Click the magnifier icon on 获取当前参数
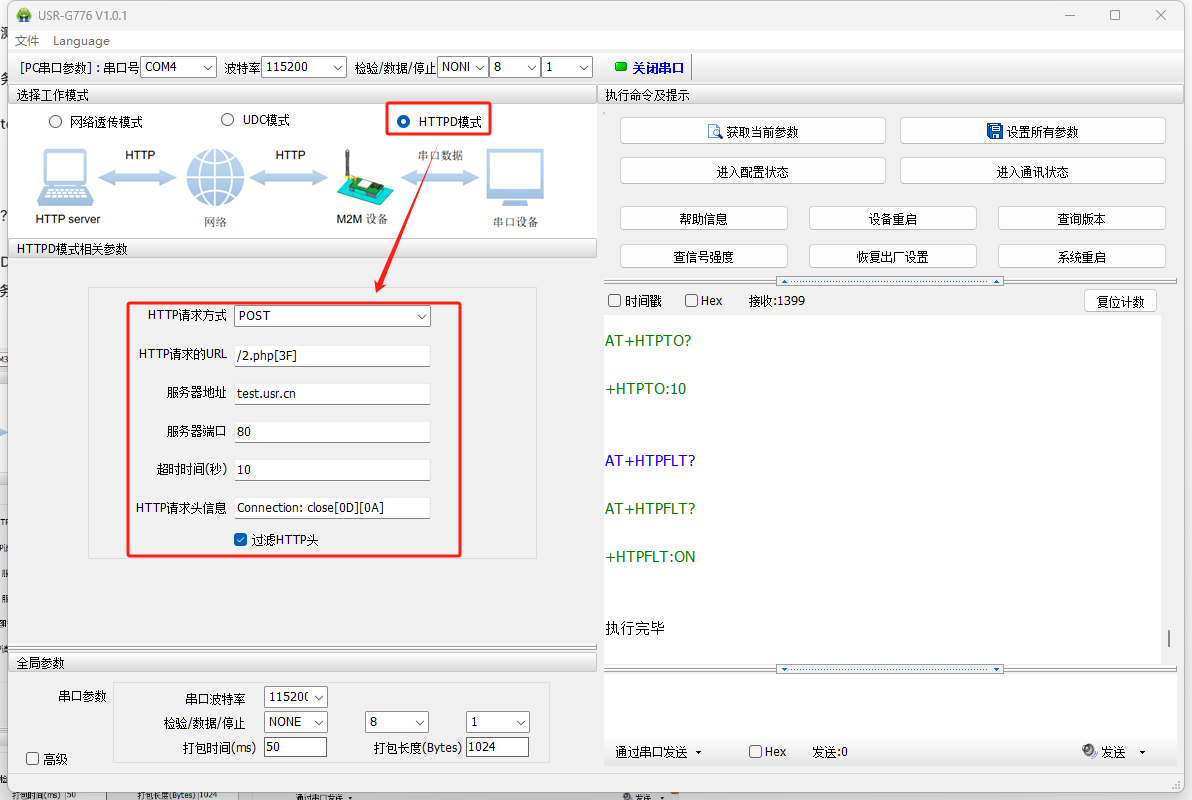This screenshot has width=1192, height=800. pyautogui.click(x=715, y=132)
